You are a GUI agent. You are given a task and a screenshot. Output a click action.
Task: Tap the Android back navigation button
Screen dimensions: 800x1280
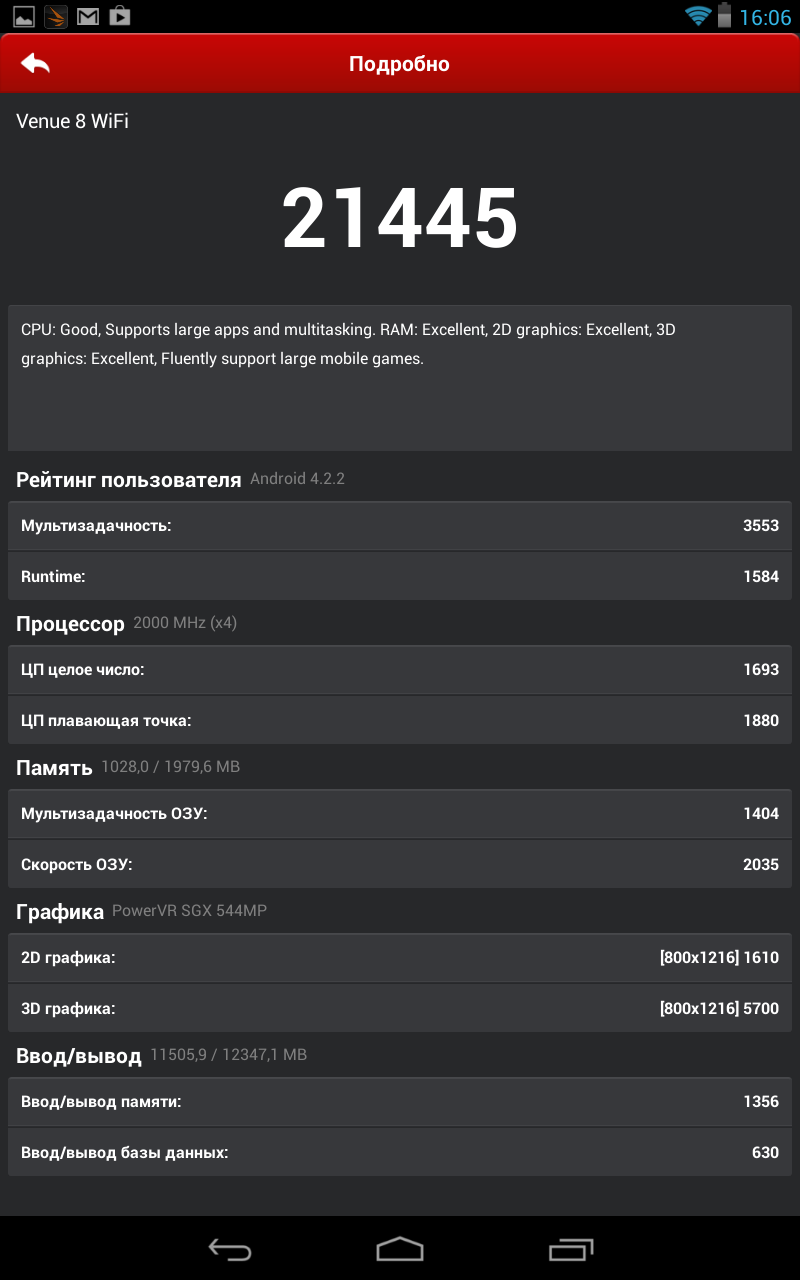click(x=229, y=1248)
